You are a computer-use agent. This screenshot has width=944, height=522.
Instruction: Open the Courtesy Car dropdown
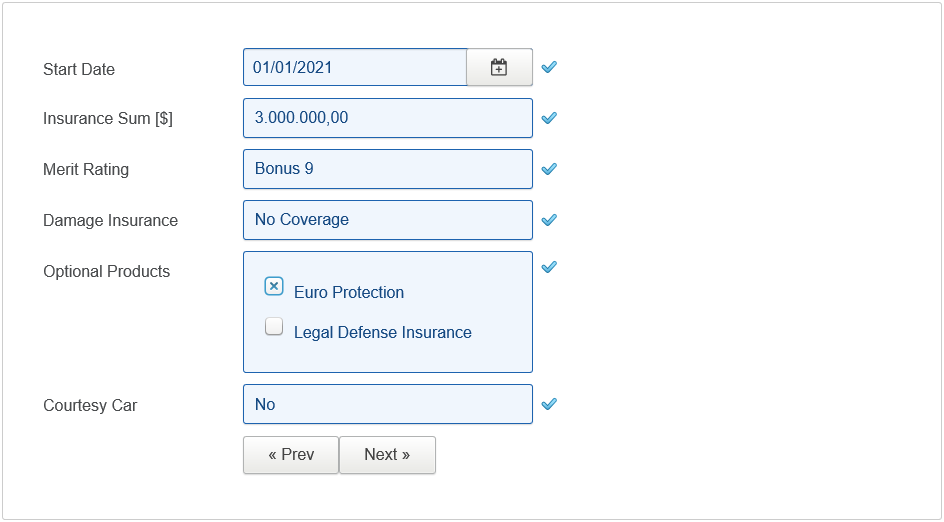point(387,404)
